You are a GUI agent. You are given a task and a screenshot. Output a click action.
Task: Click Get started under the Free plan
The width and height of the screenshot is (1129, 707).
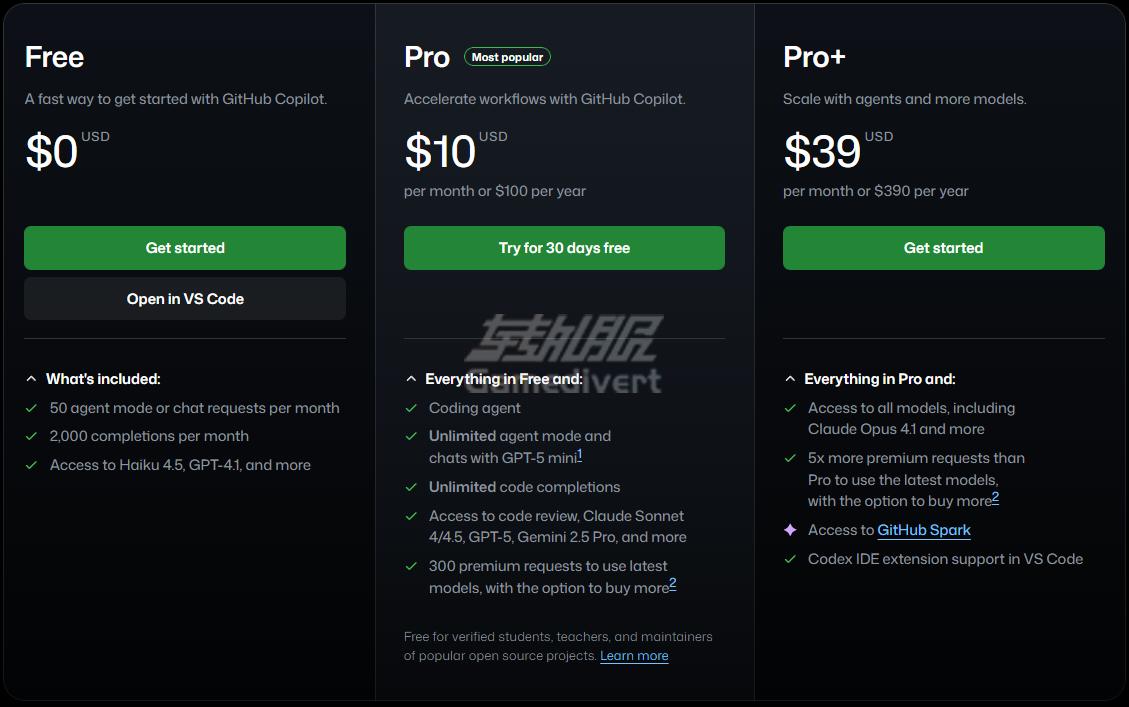184,248
